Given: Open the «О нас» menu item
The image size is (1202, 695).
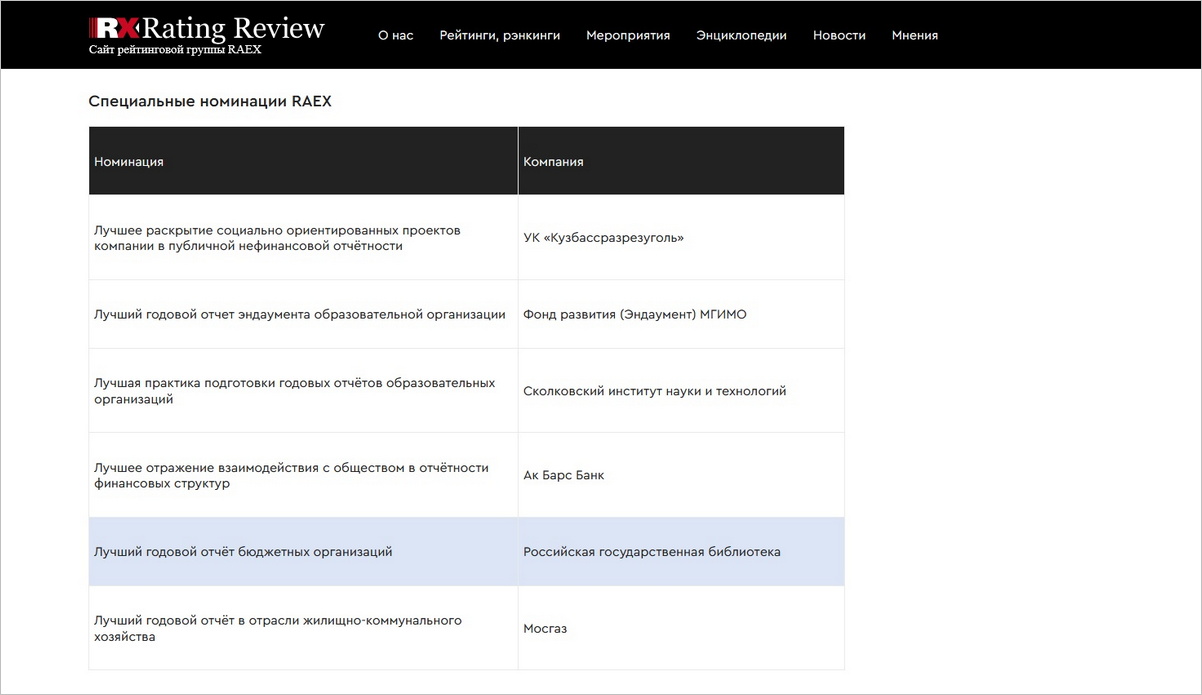Looking at the screenshot, I should pyautogui.click(x=395, y=35).
